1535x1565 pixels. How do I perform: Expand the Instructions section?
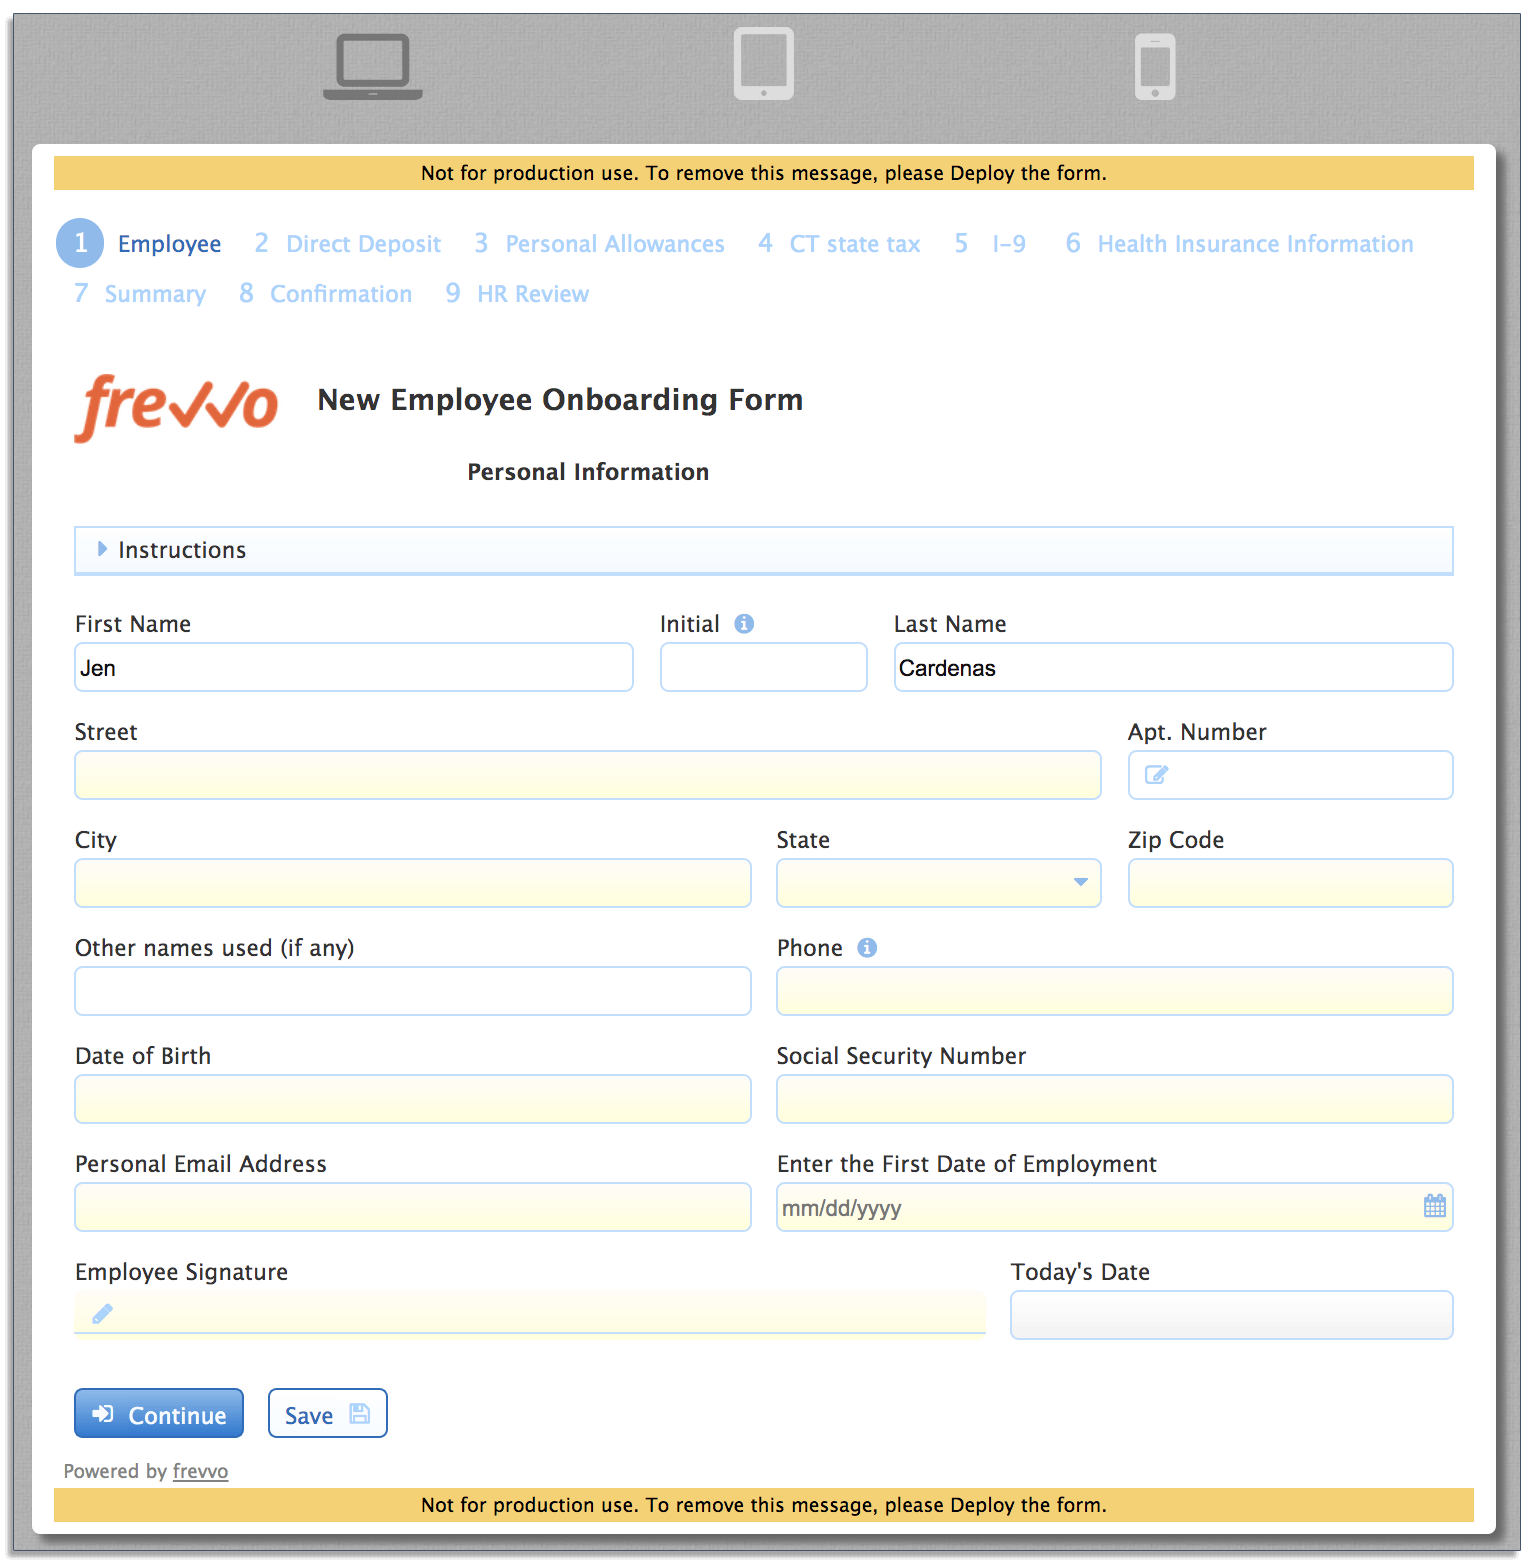[764, 550]
